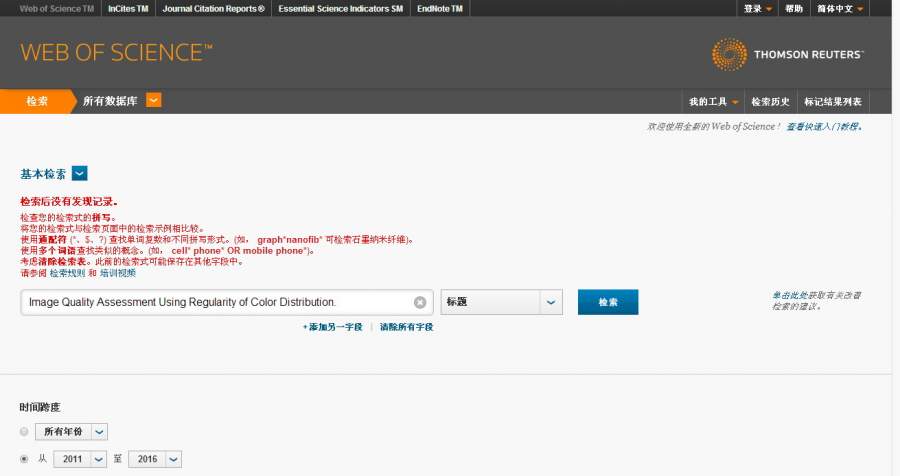Click +添加另一字段 add field link

point(332,327)
